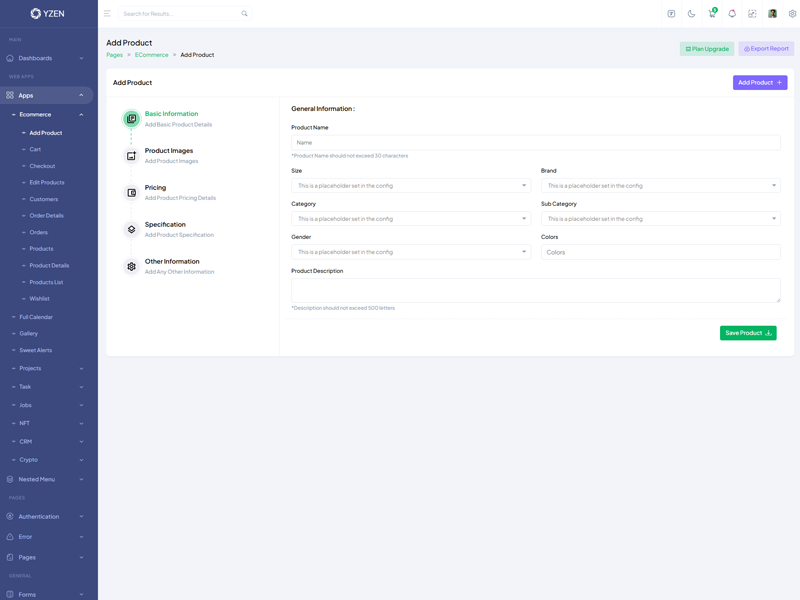Click the fullscreen icon in header
Image resolution: width=800 pixels, height=600 pixels.
click(752, 14)
